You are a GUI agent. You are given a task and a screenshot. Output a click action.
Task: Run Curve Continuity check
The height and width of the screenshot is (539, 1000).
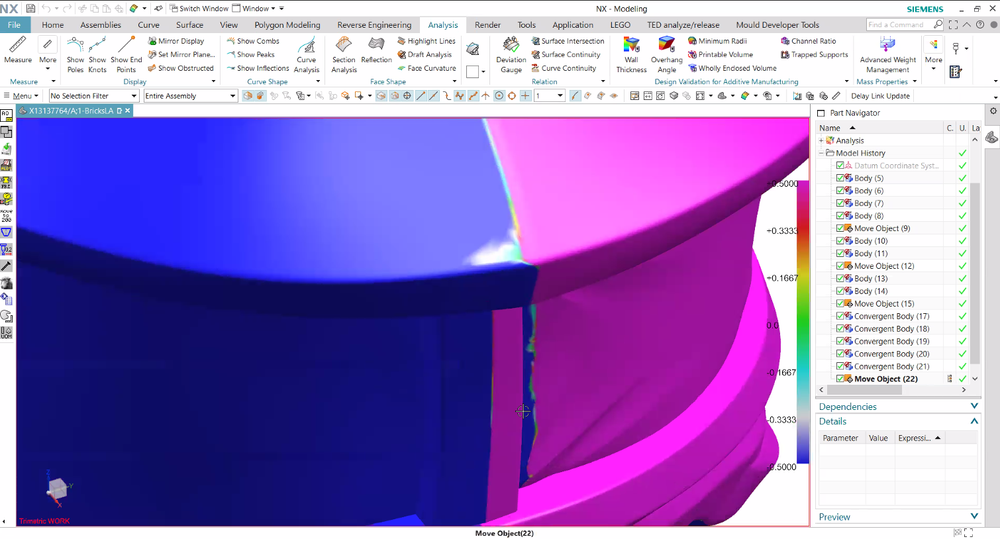(564, 68)
